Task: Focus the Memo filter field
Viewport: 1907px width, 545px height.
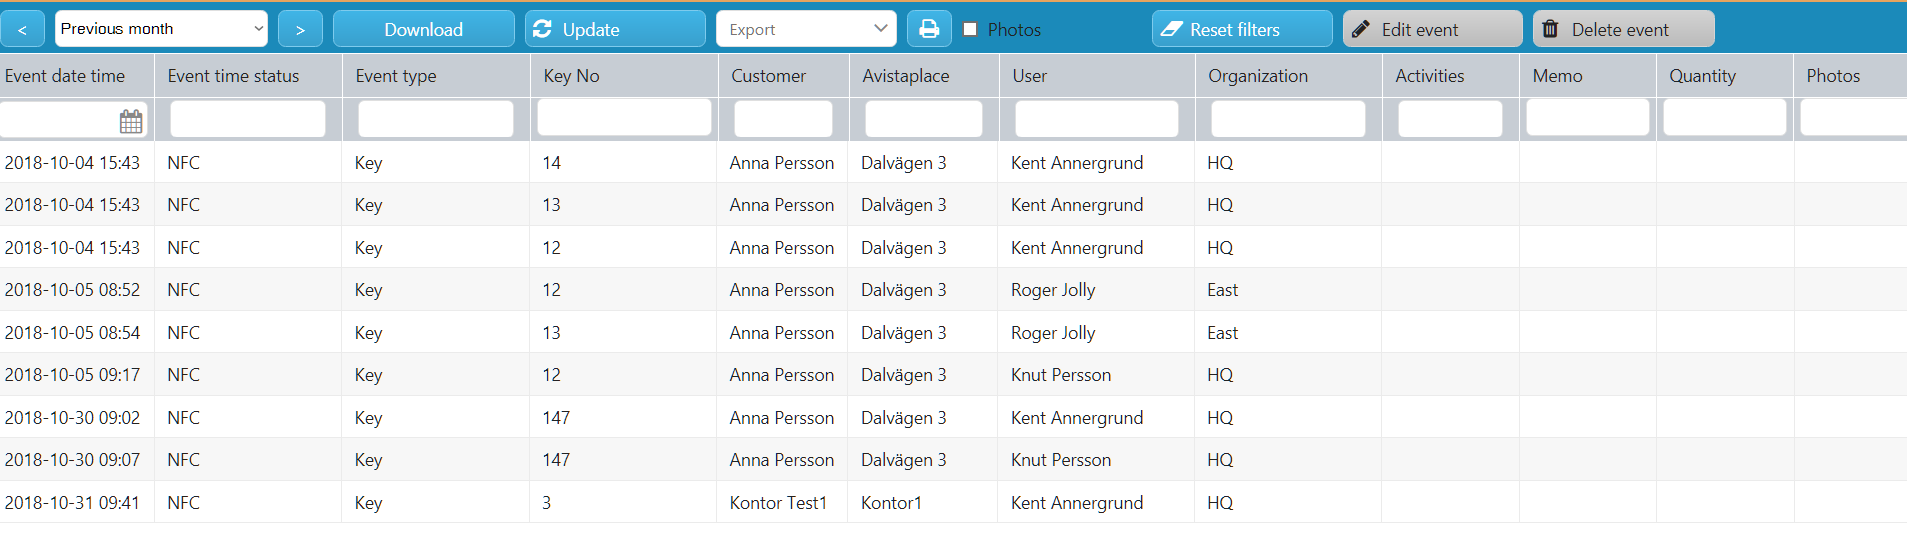Action: pos(1587,117)
